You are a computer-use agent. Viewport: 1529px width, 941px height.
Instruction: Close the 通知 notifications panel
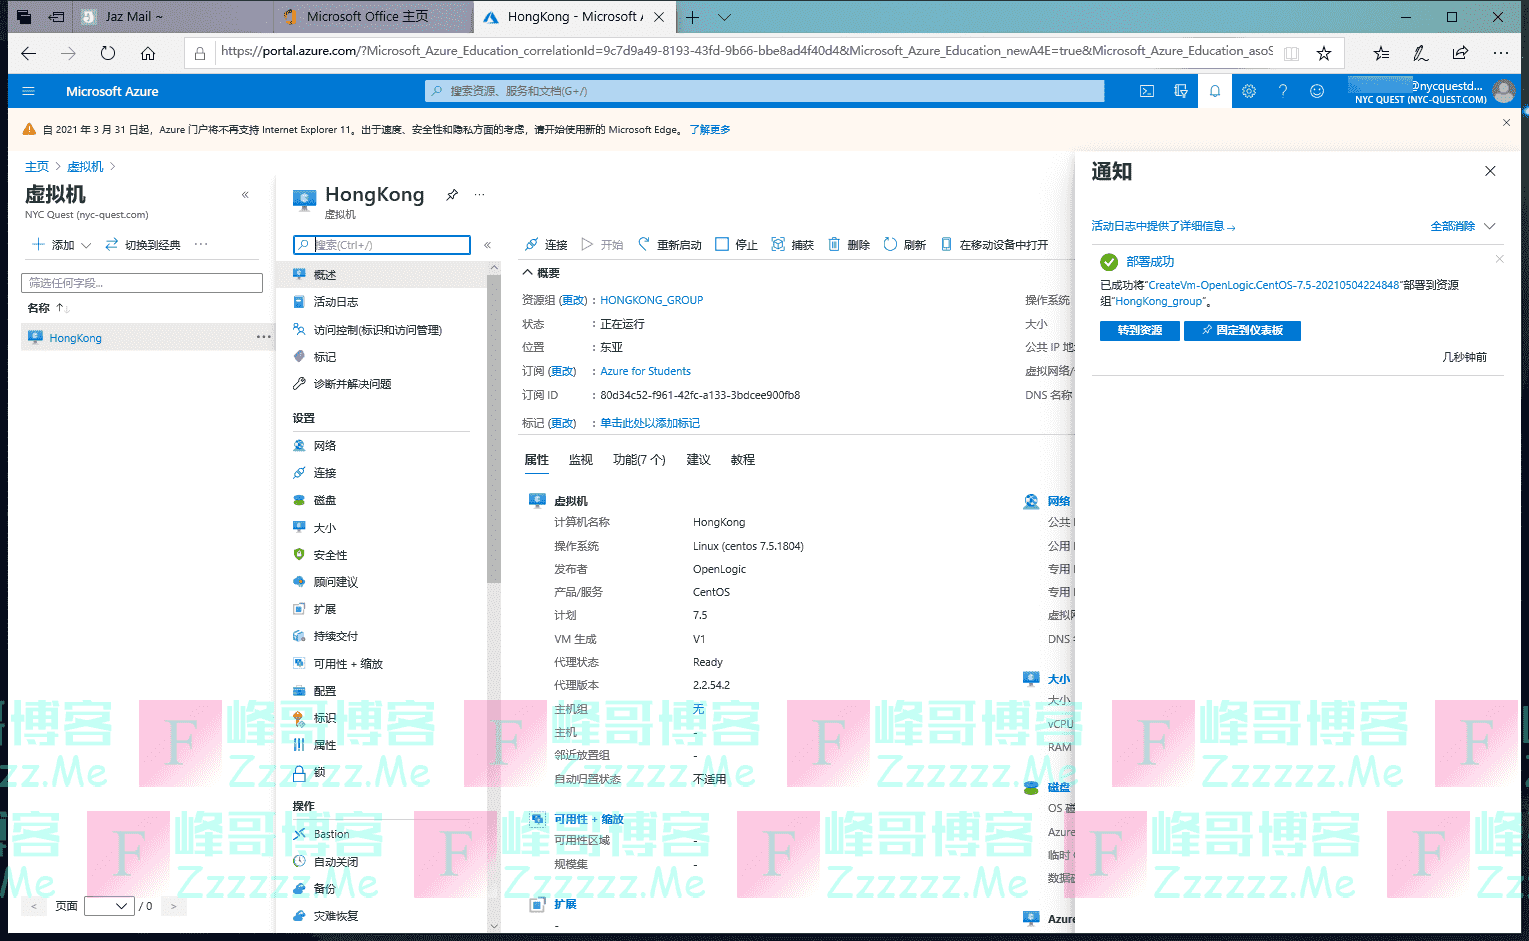[x=1490, y=171]
